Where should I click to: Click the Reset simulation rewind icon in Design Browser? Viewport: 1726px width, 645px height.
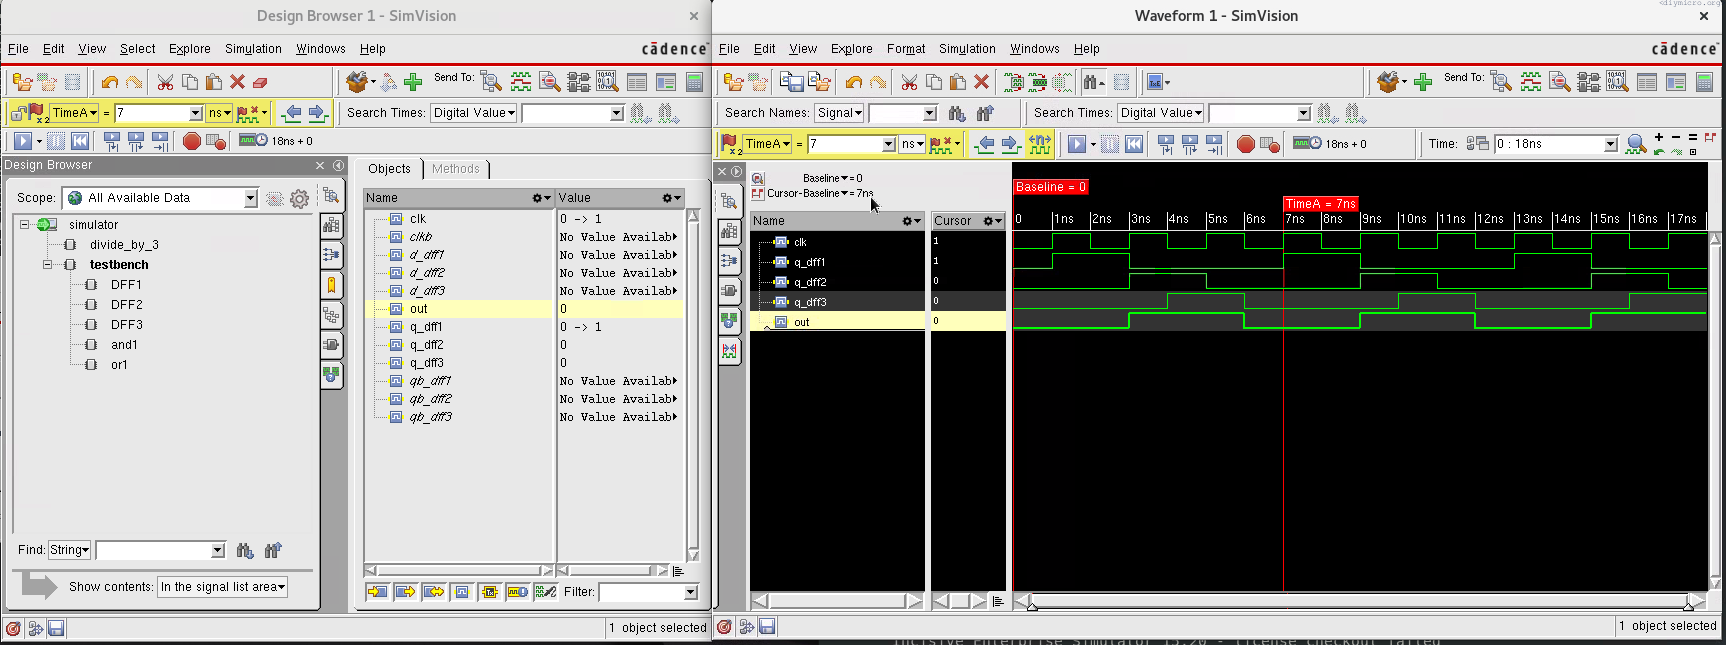coord(80,141)
